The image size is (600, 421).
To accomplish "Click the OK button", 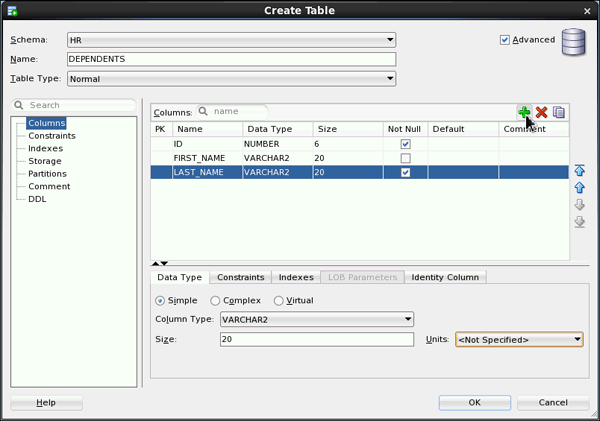I will coord(474,402).
